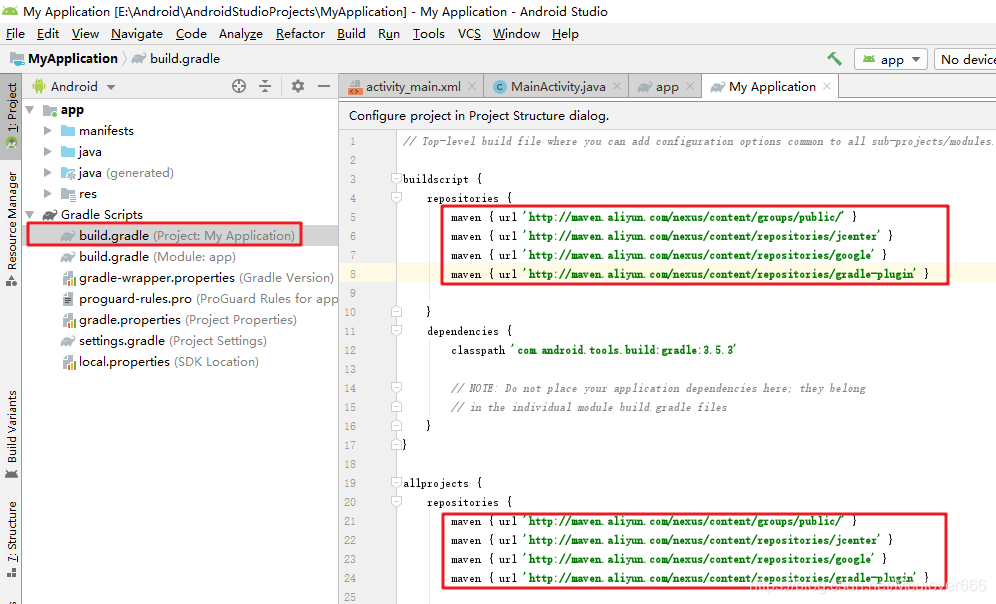Open the Help menu
The height and width of the screenshot is (604, 996).
[x=565, y=34]
